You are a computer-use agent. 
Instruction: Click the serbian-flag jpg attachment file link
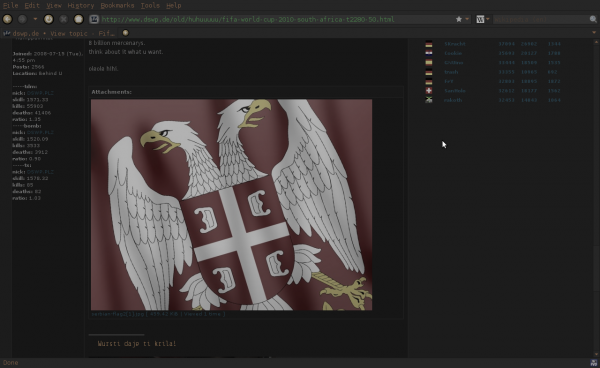pyautogui.click(x=158, y=314)
